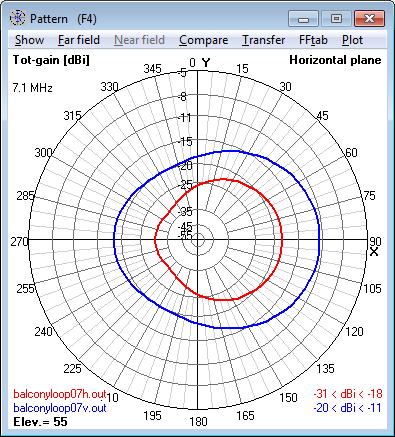The image size is (395, 437).
Task: Click the 225 degree angle label
Action: 72,368
